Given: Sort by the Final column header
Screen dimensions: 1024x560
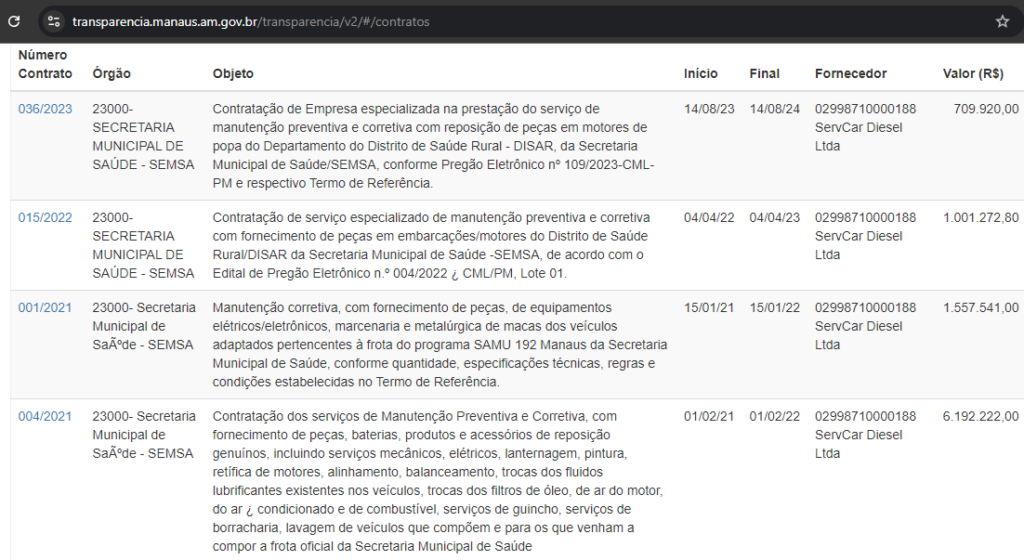Looking at the screenshot, I should tap(764, 74).
